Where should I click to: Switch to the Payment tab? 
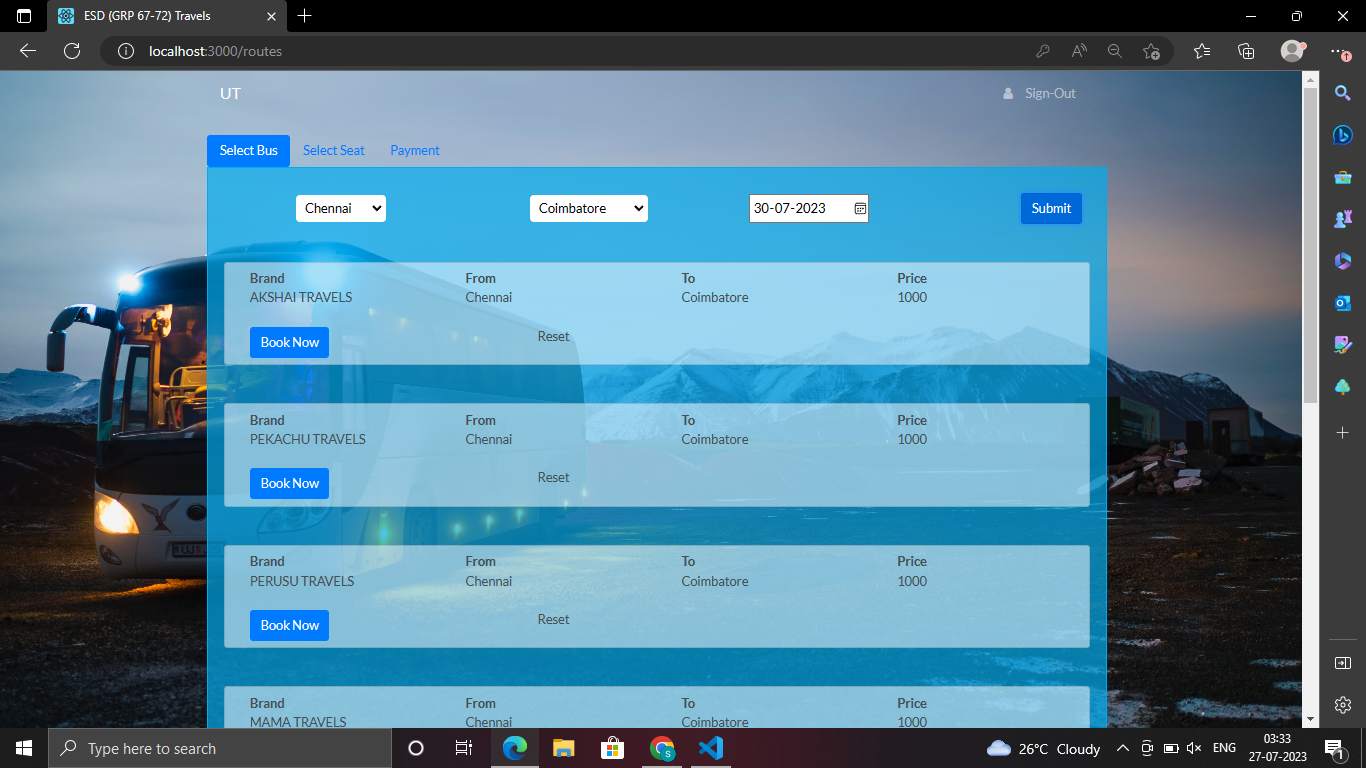pyautogui.click(x=414, y=150)
